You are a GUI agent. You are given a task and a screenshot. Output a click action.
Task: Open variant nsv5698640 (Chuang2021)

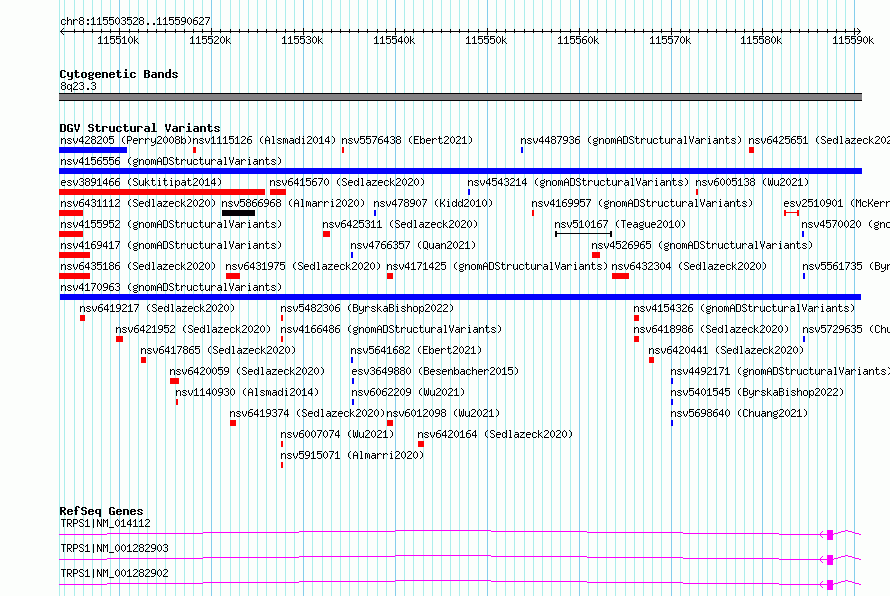click(739, 413)
